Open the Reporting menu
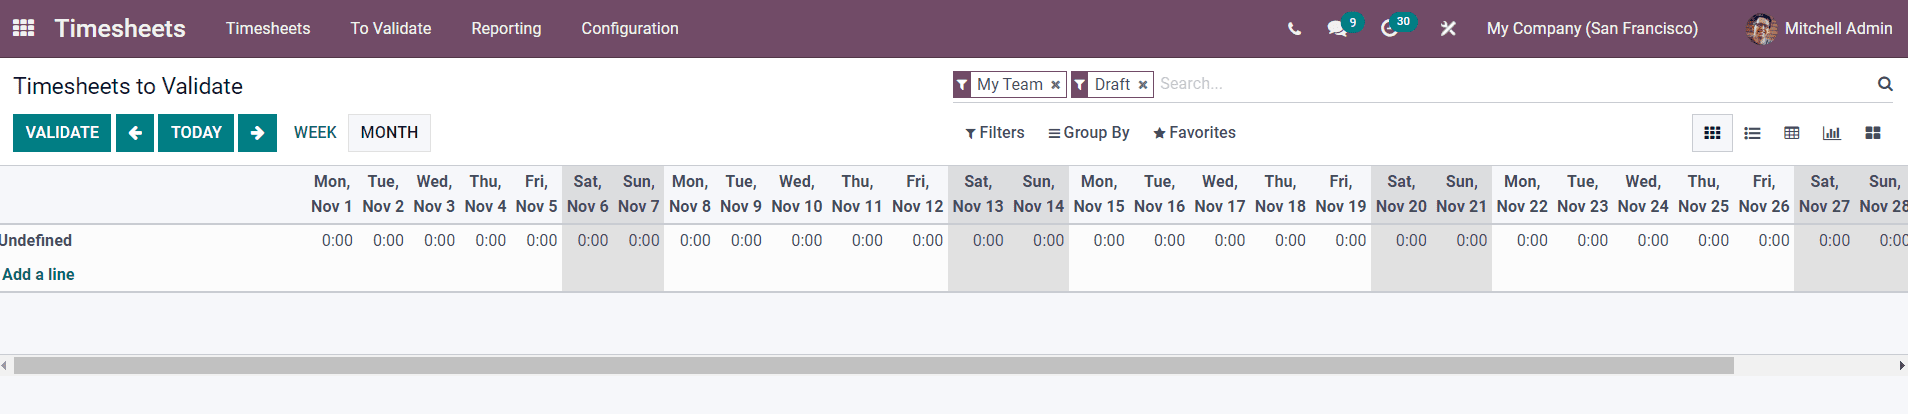1908x414 pixels. point(506,29)
